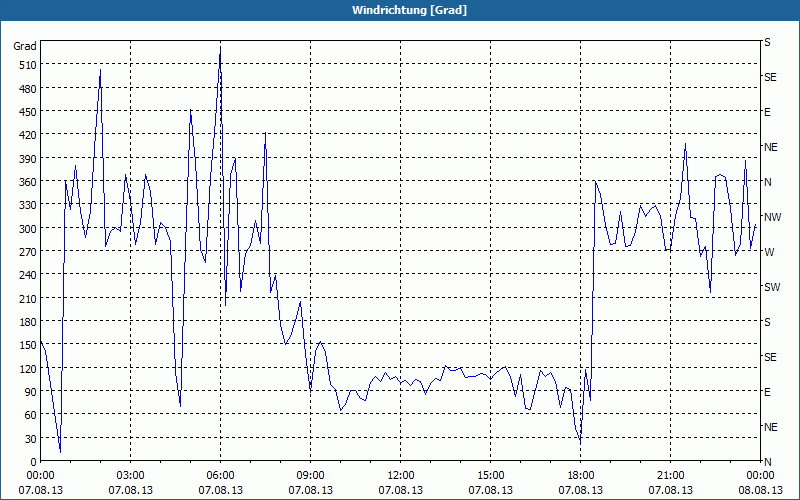The image size is (800, 500).
Task: Click the 00:00 label above 08.08.13
Action: tap(760, 476)
